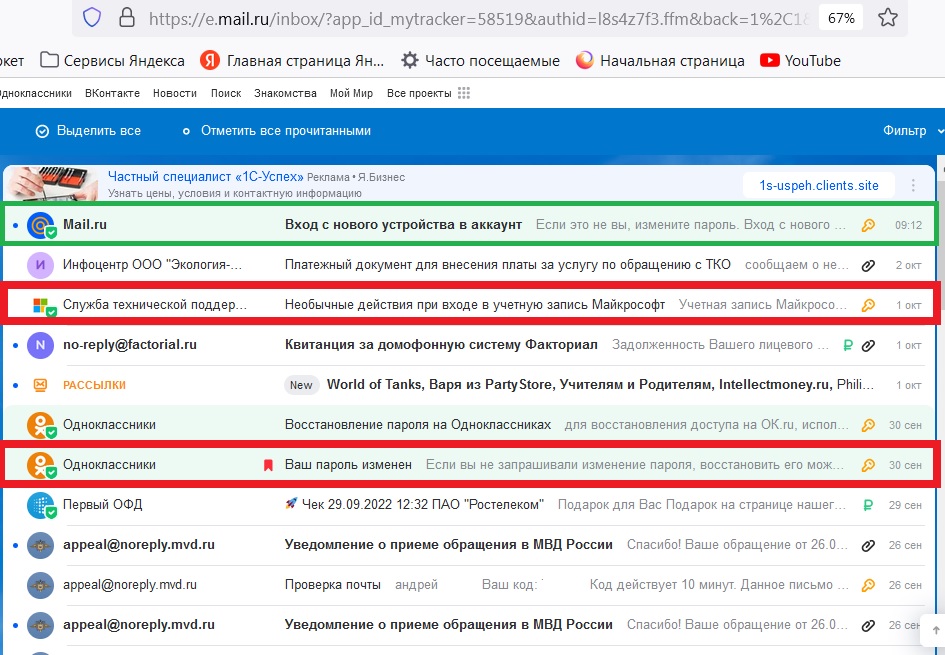The image size is (945, 655).
Task: Open the 1s-uspeh.clients.site ad button
Action: 818,186
